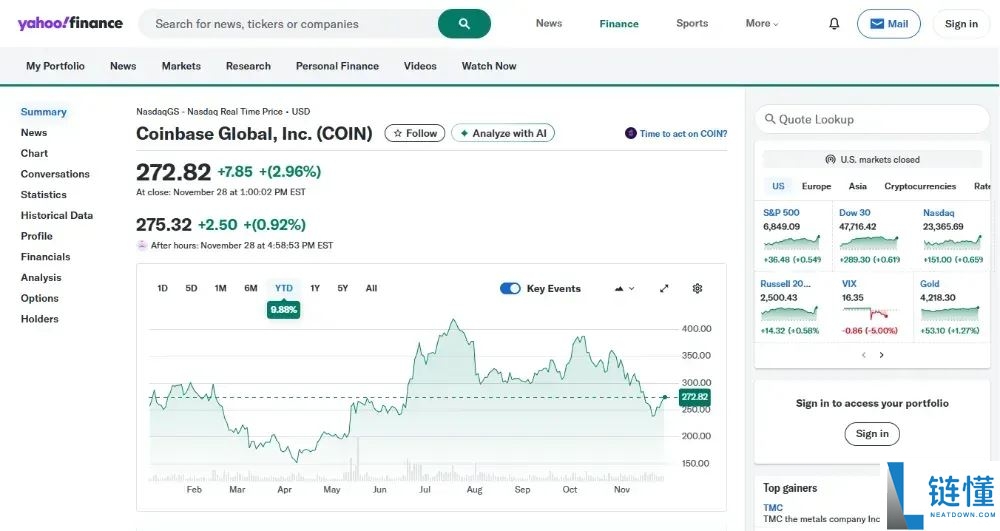Viewport: 1000px width, 531px height.
Task: Open the Dow 30 index card
Action: 871,236
